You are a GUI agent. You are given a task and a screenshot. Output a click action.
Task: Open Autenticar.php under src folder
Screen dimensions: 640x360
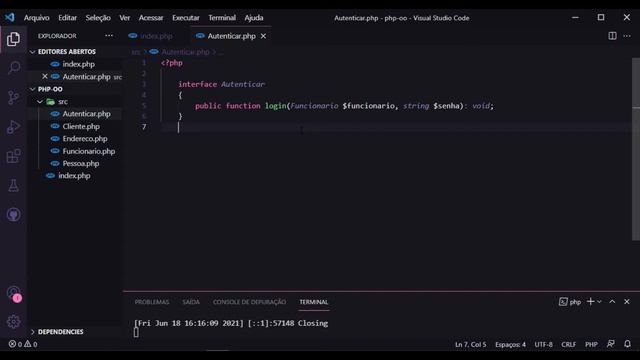(x=86, y=114)
